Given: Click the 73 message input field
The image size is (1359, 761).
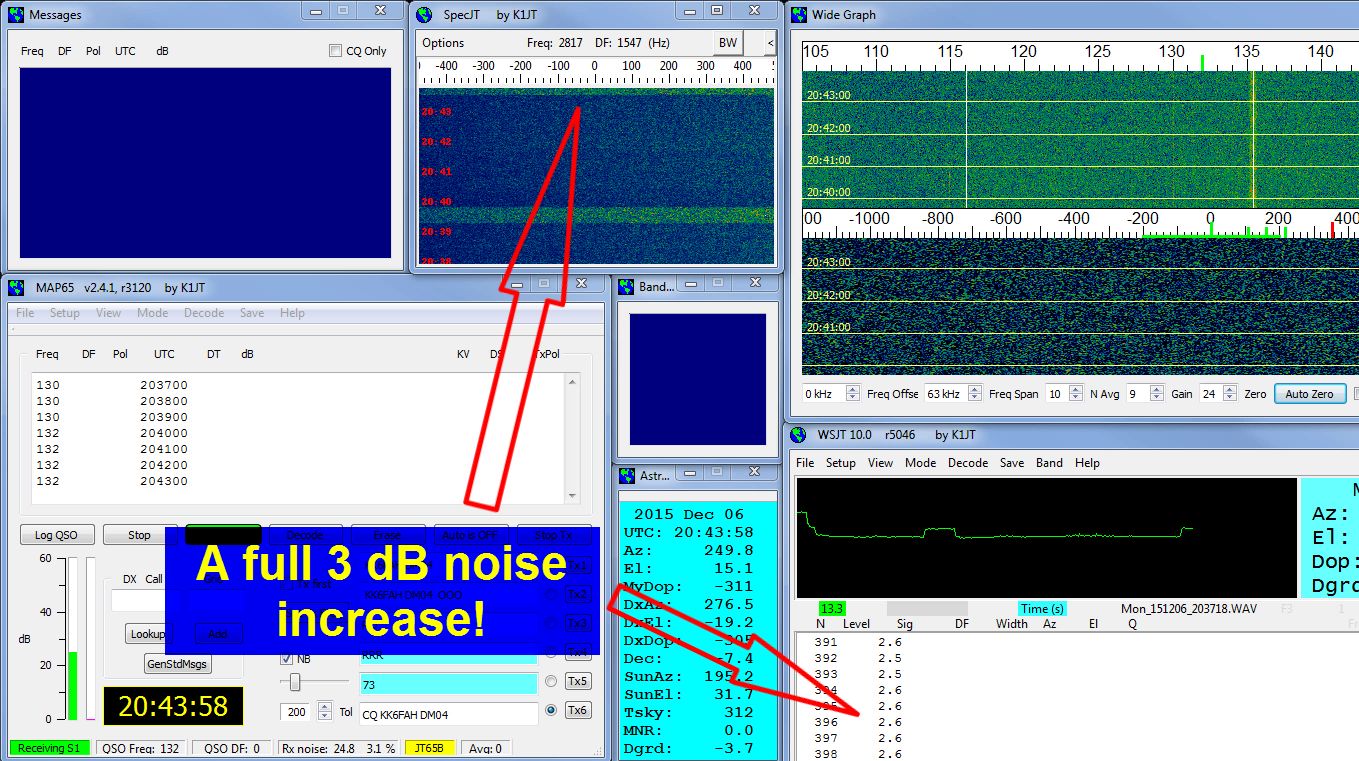Looking at the screenshot, I should (x=448, y=684).
